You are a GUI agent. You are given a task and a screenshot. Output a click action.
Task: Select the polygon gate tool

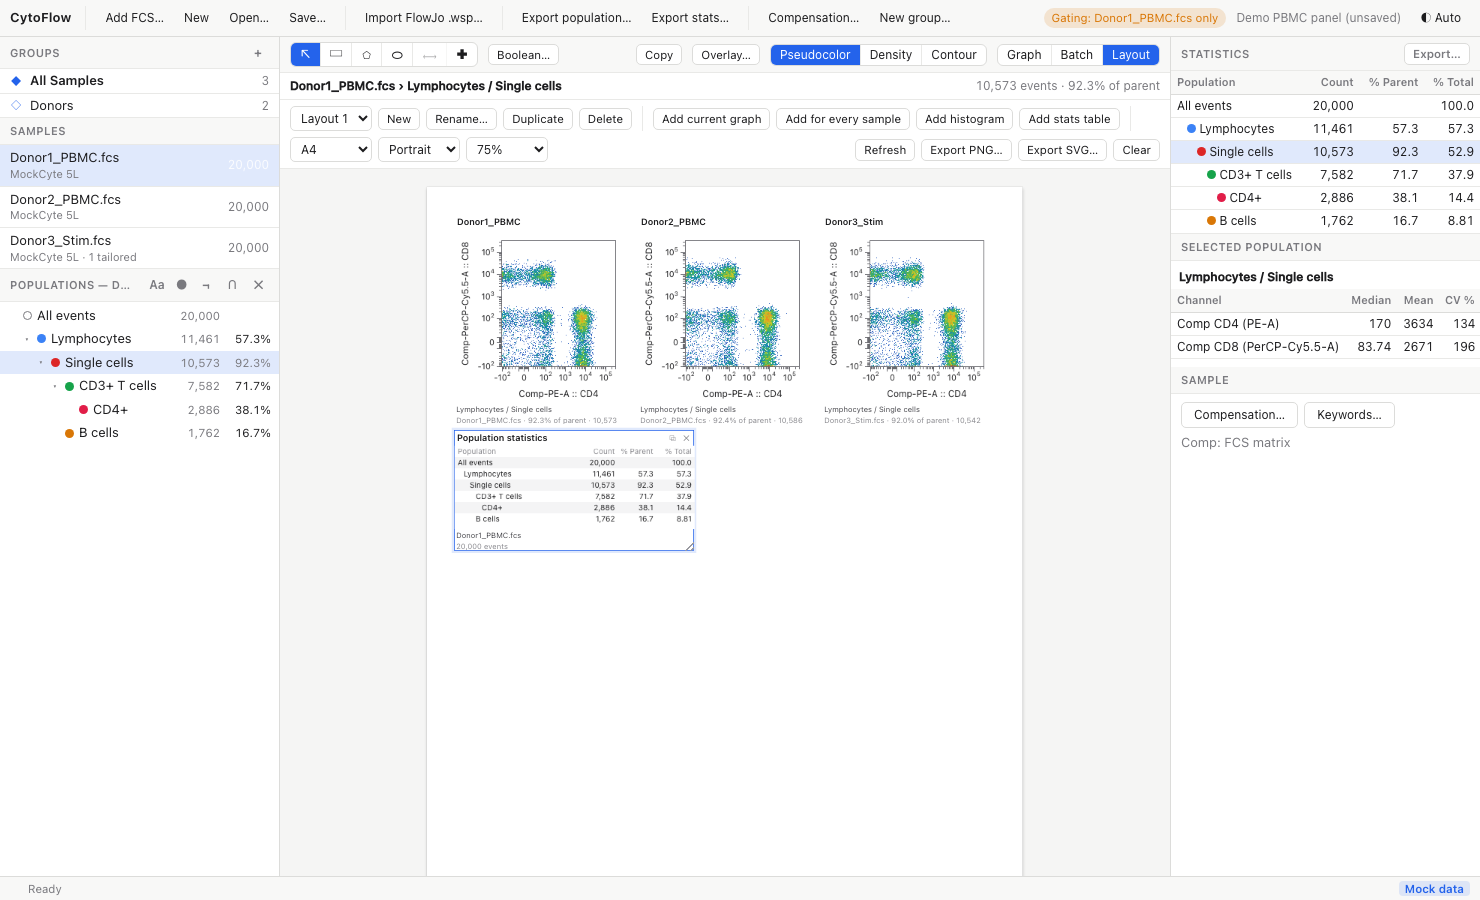pyautogui.click(x=367, y=55)
